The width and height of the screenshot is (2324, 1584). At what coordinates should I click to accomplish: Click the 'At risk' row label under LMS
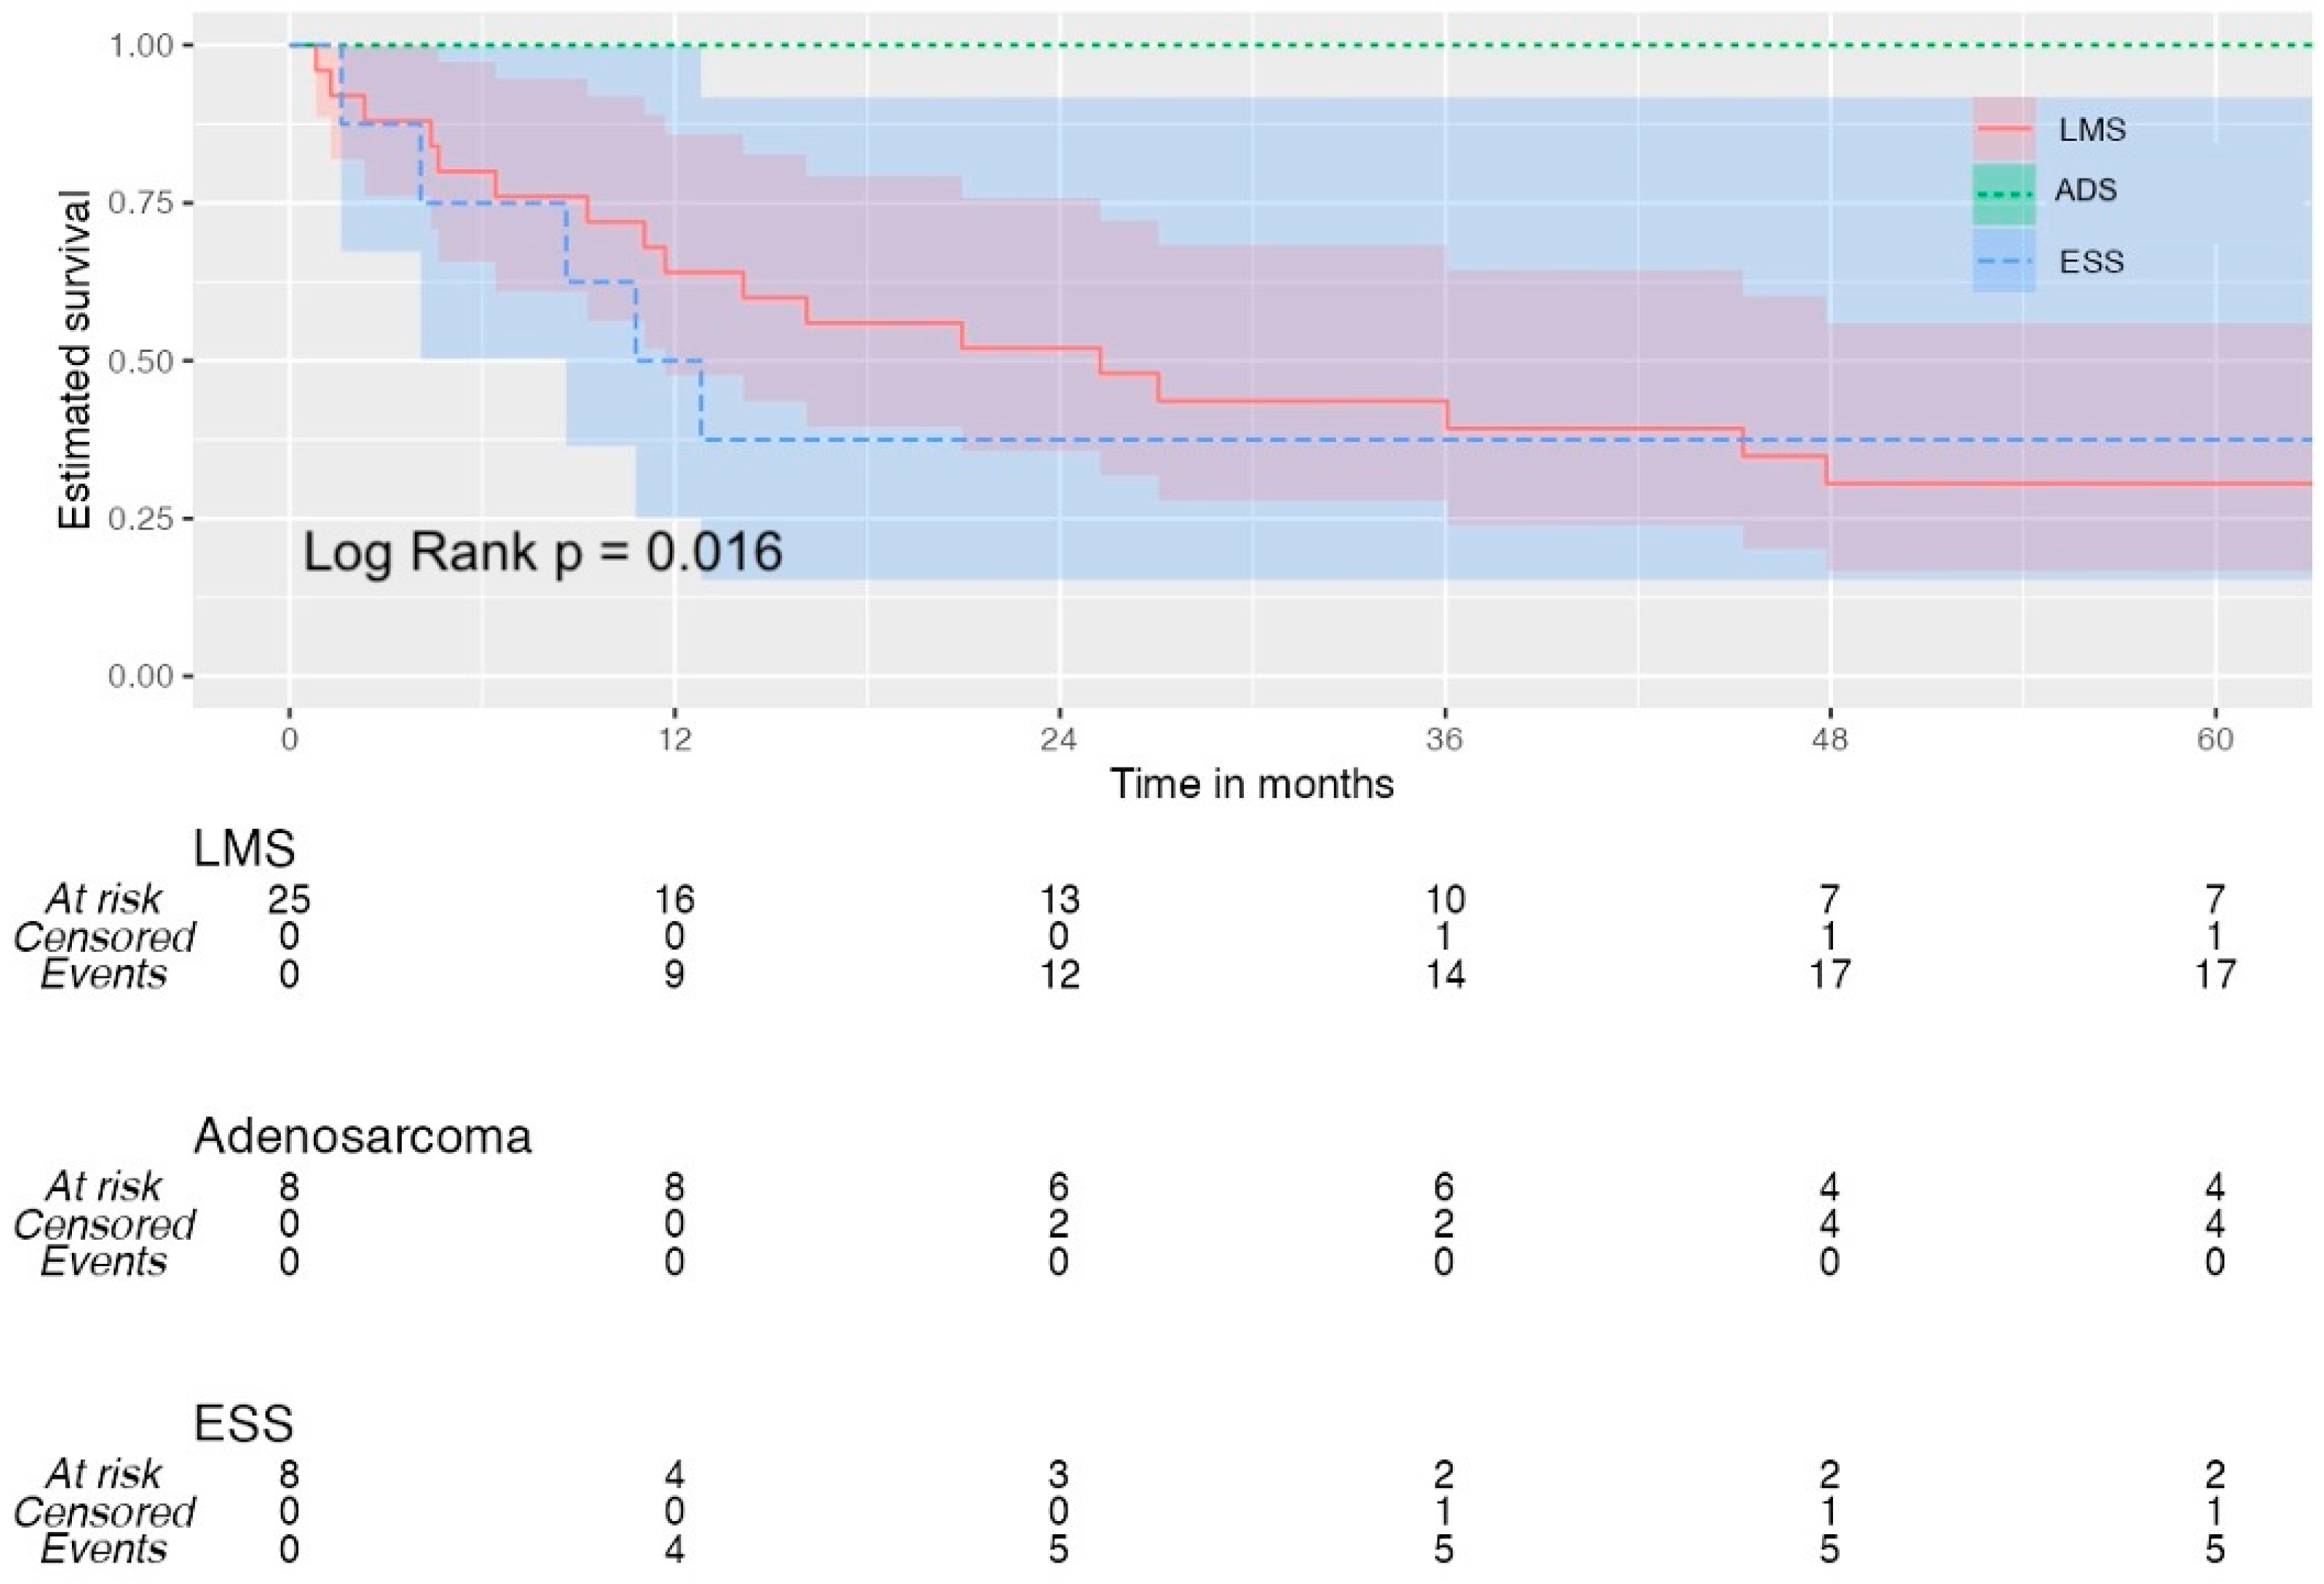click(104, 900)
